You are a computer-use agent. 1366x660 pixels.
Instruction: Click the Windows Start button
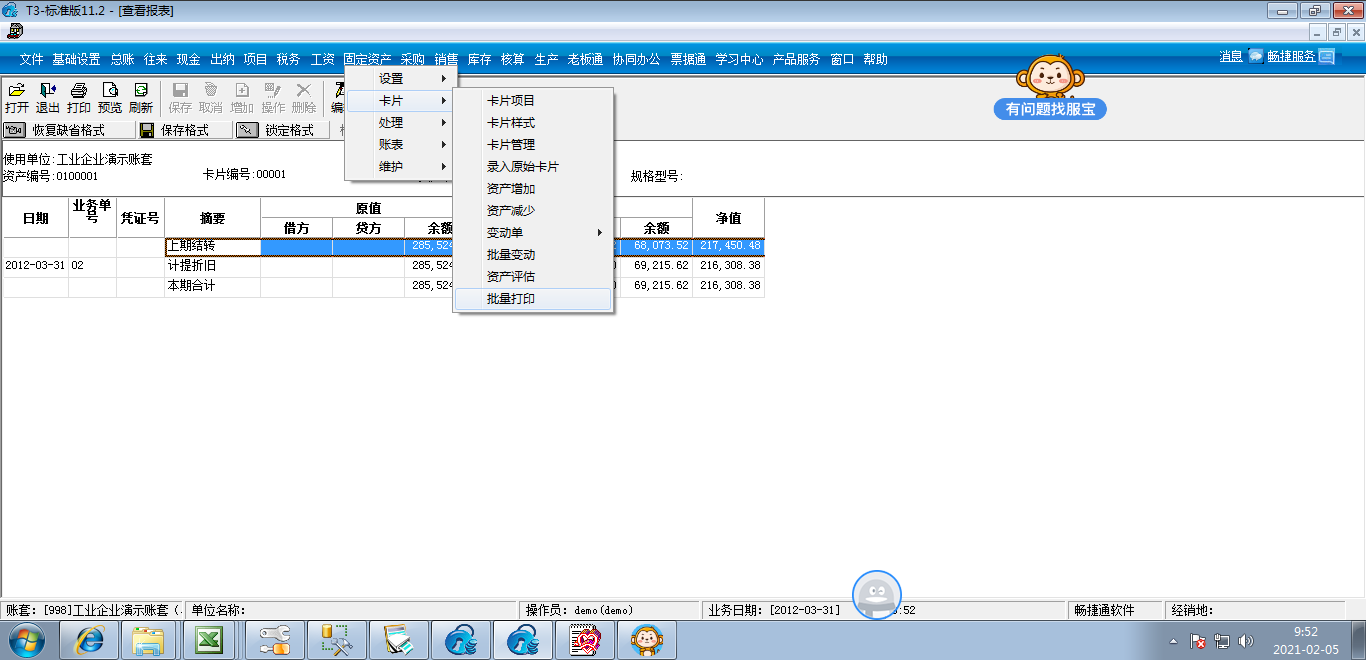[26, 640]
